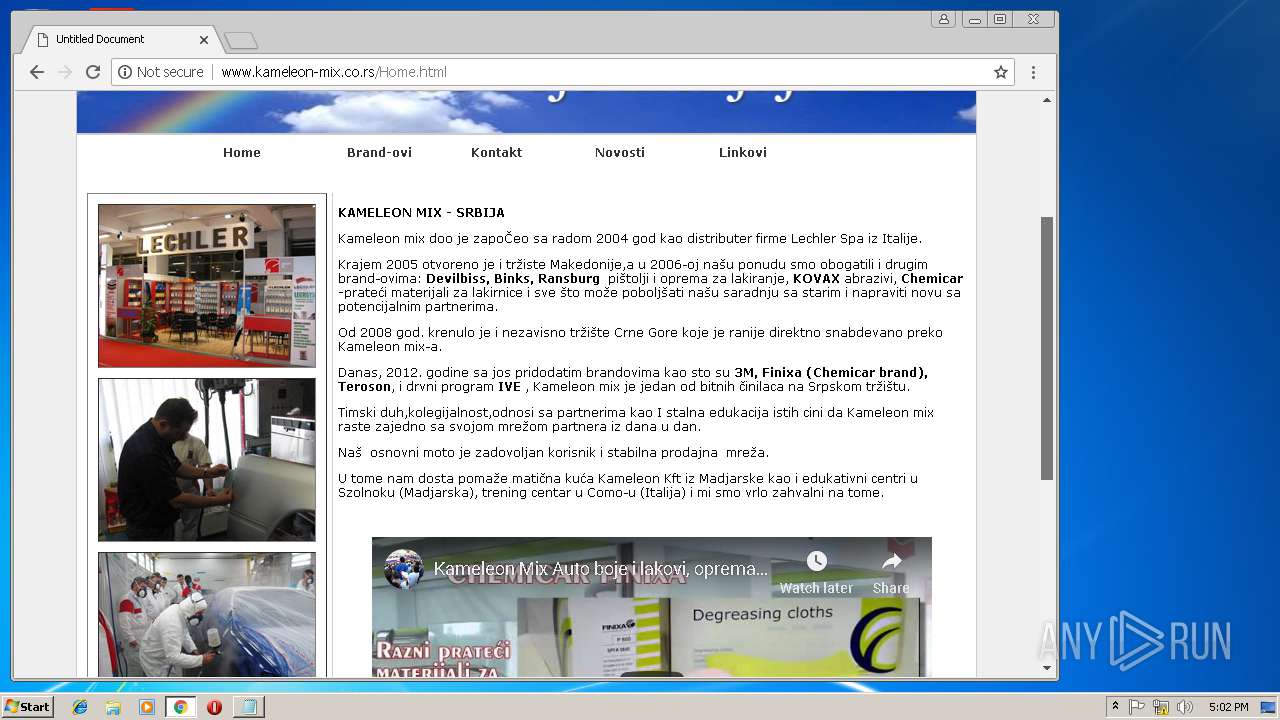The width and height of the screenshot is (1280, 720).
Task: Show hidden system tray icons
Action: click(x=1115, y=707)
